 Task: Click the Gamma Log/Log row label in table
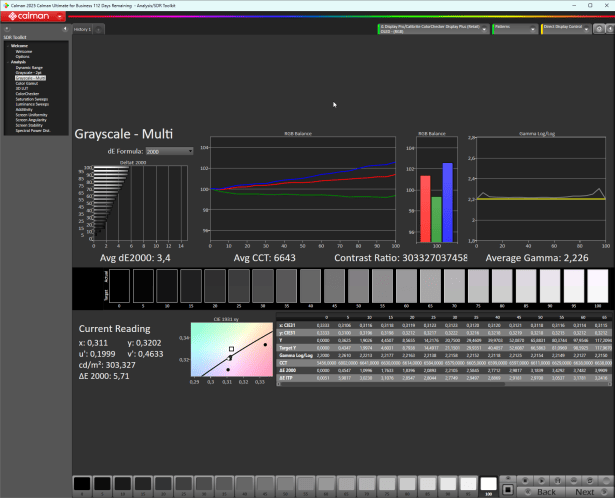point(296,356)
